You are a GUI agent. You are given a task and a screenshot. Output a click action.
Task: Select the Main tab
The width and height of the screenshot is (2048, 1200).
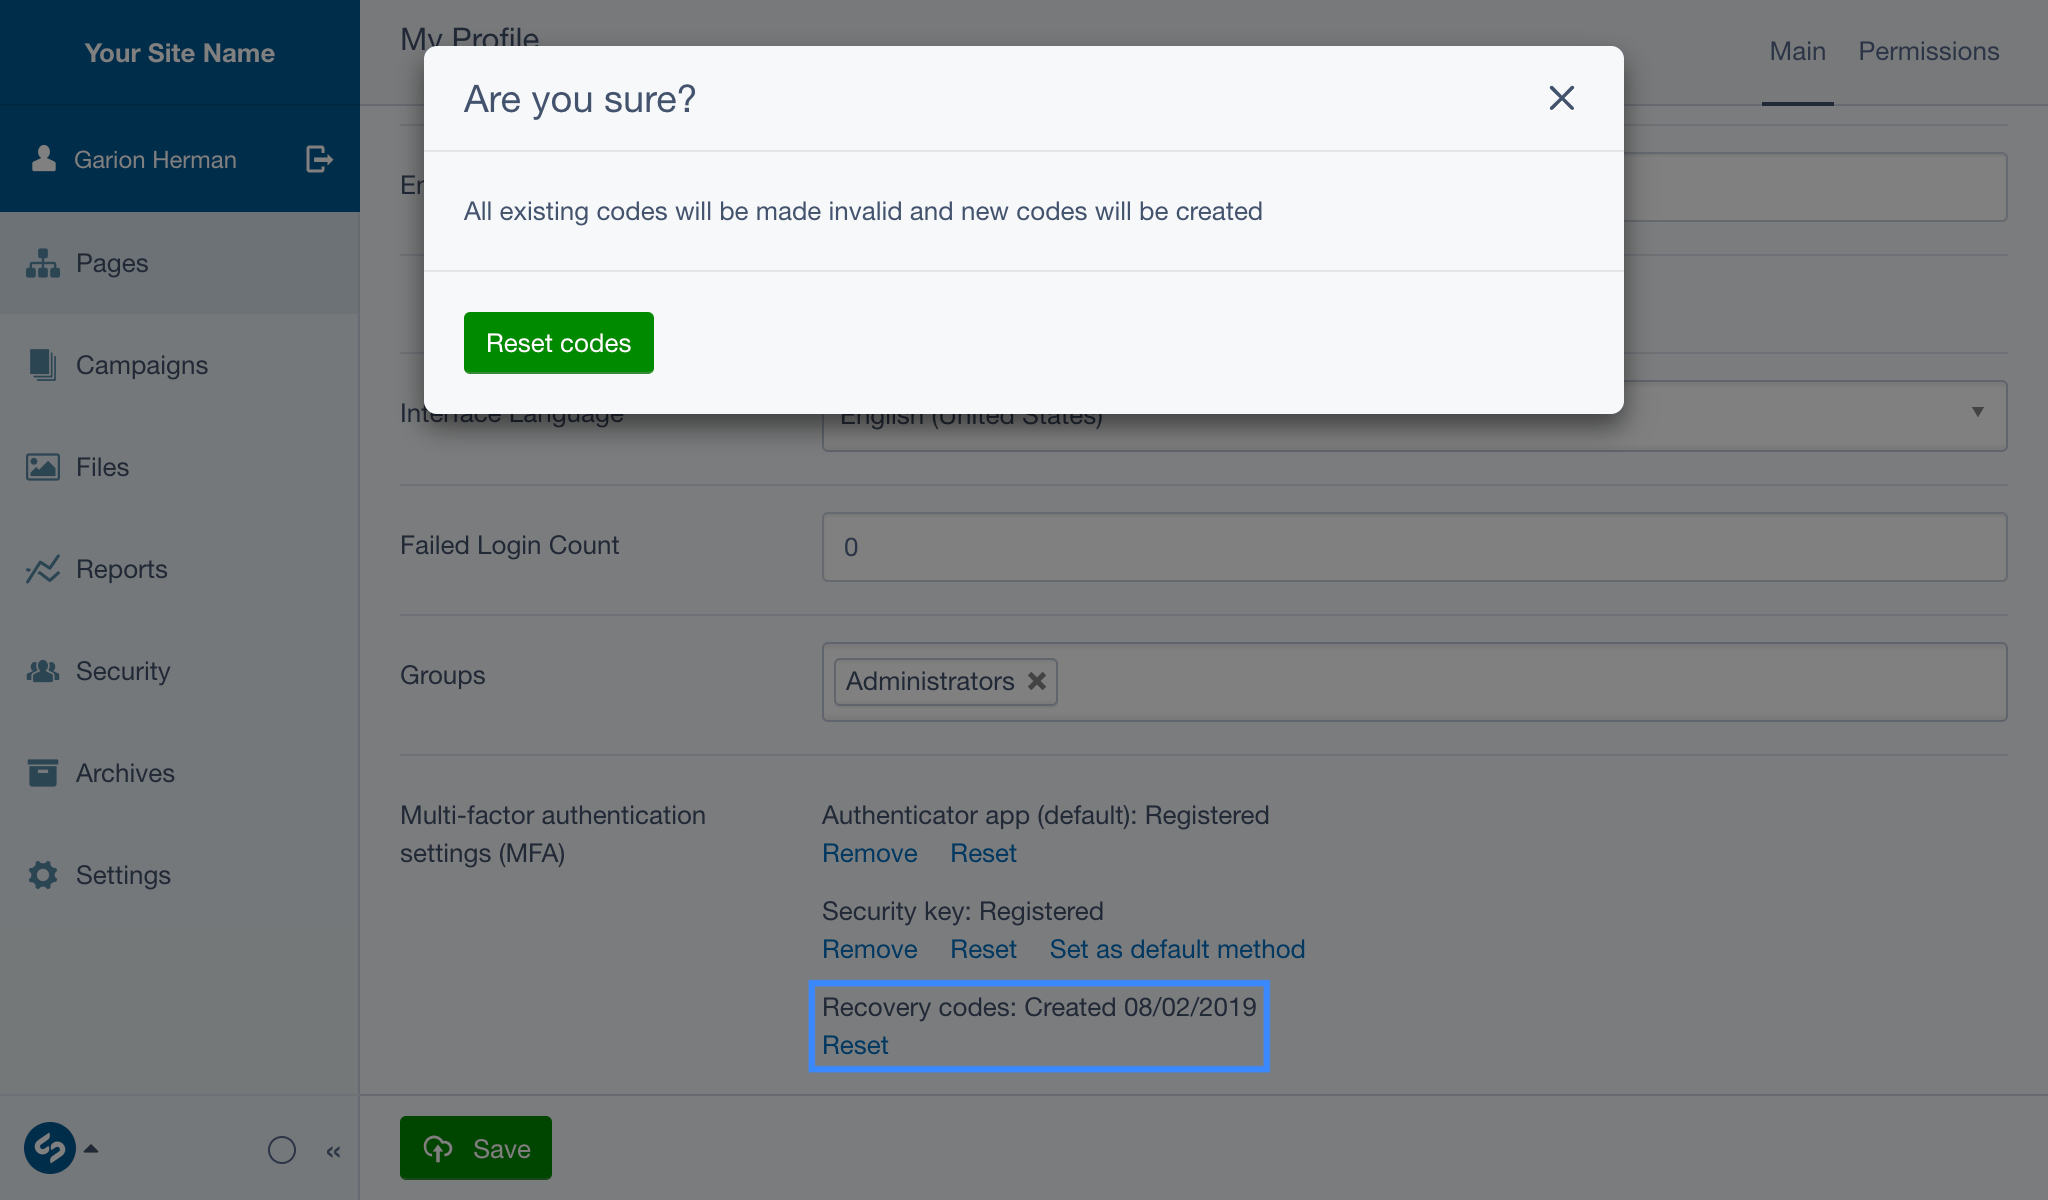(1797, 50)
